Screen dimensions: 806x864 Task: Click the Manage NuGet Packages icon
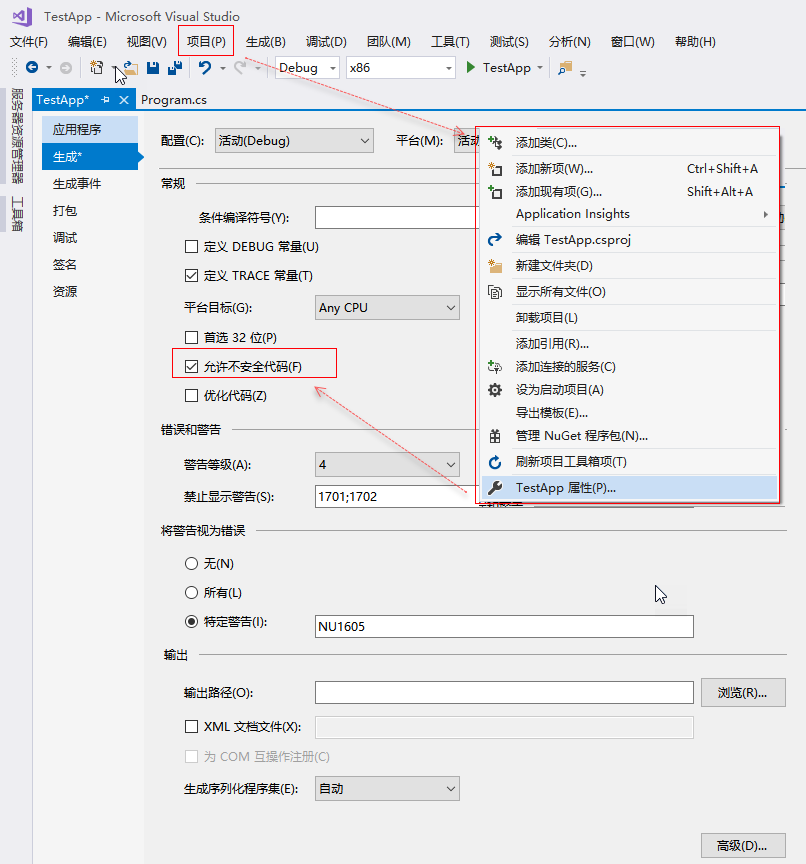pos(495,436)
